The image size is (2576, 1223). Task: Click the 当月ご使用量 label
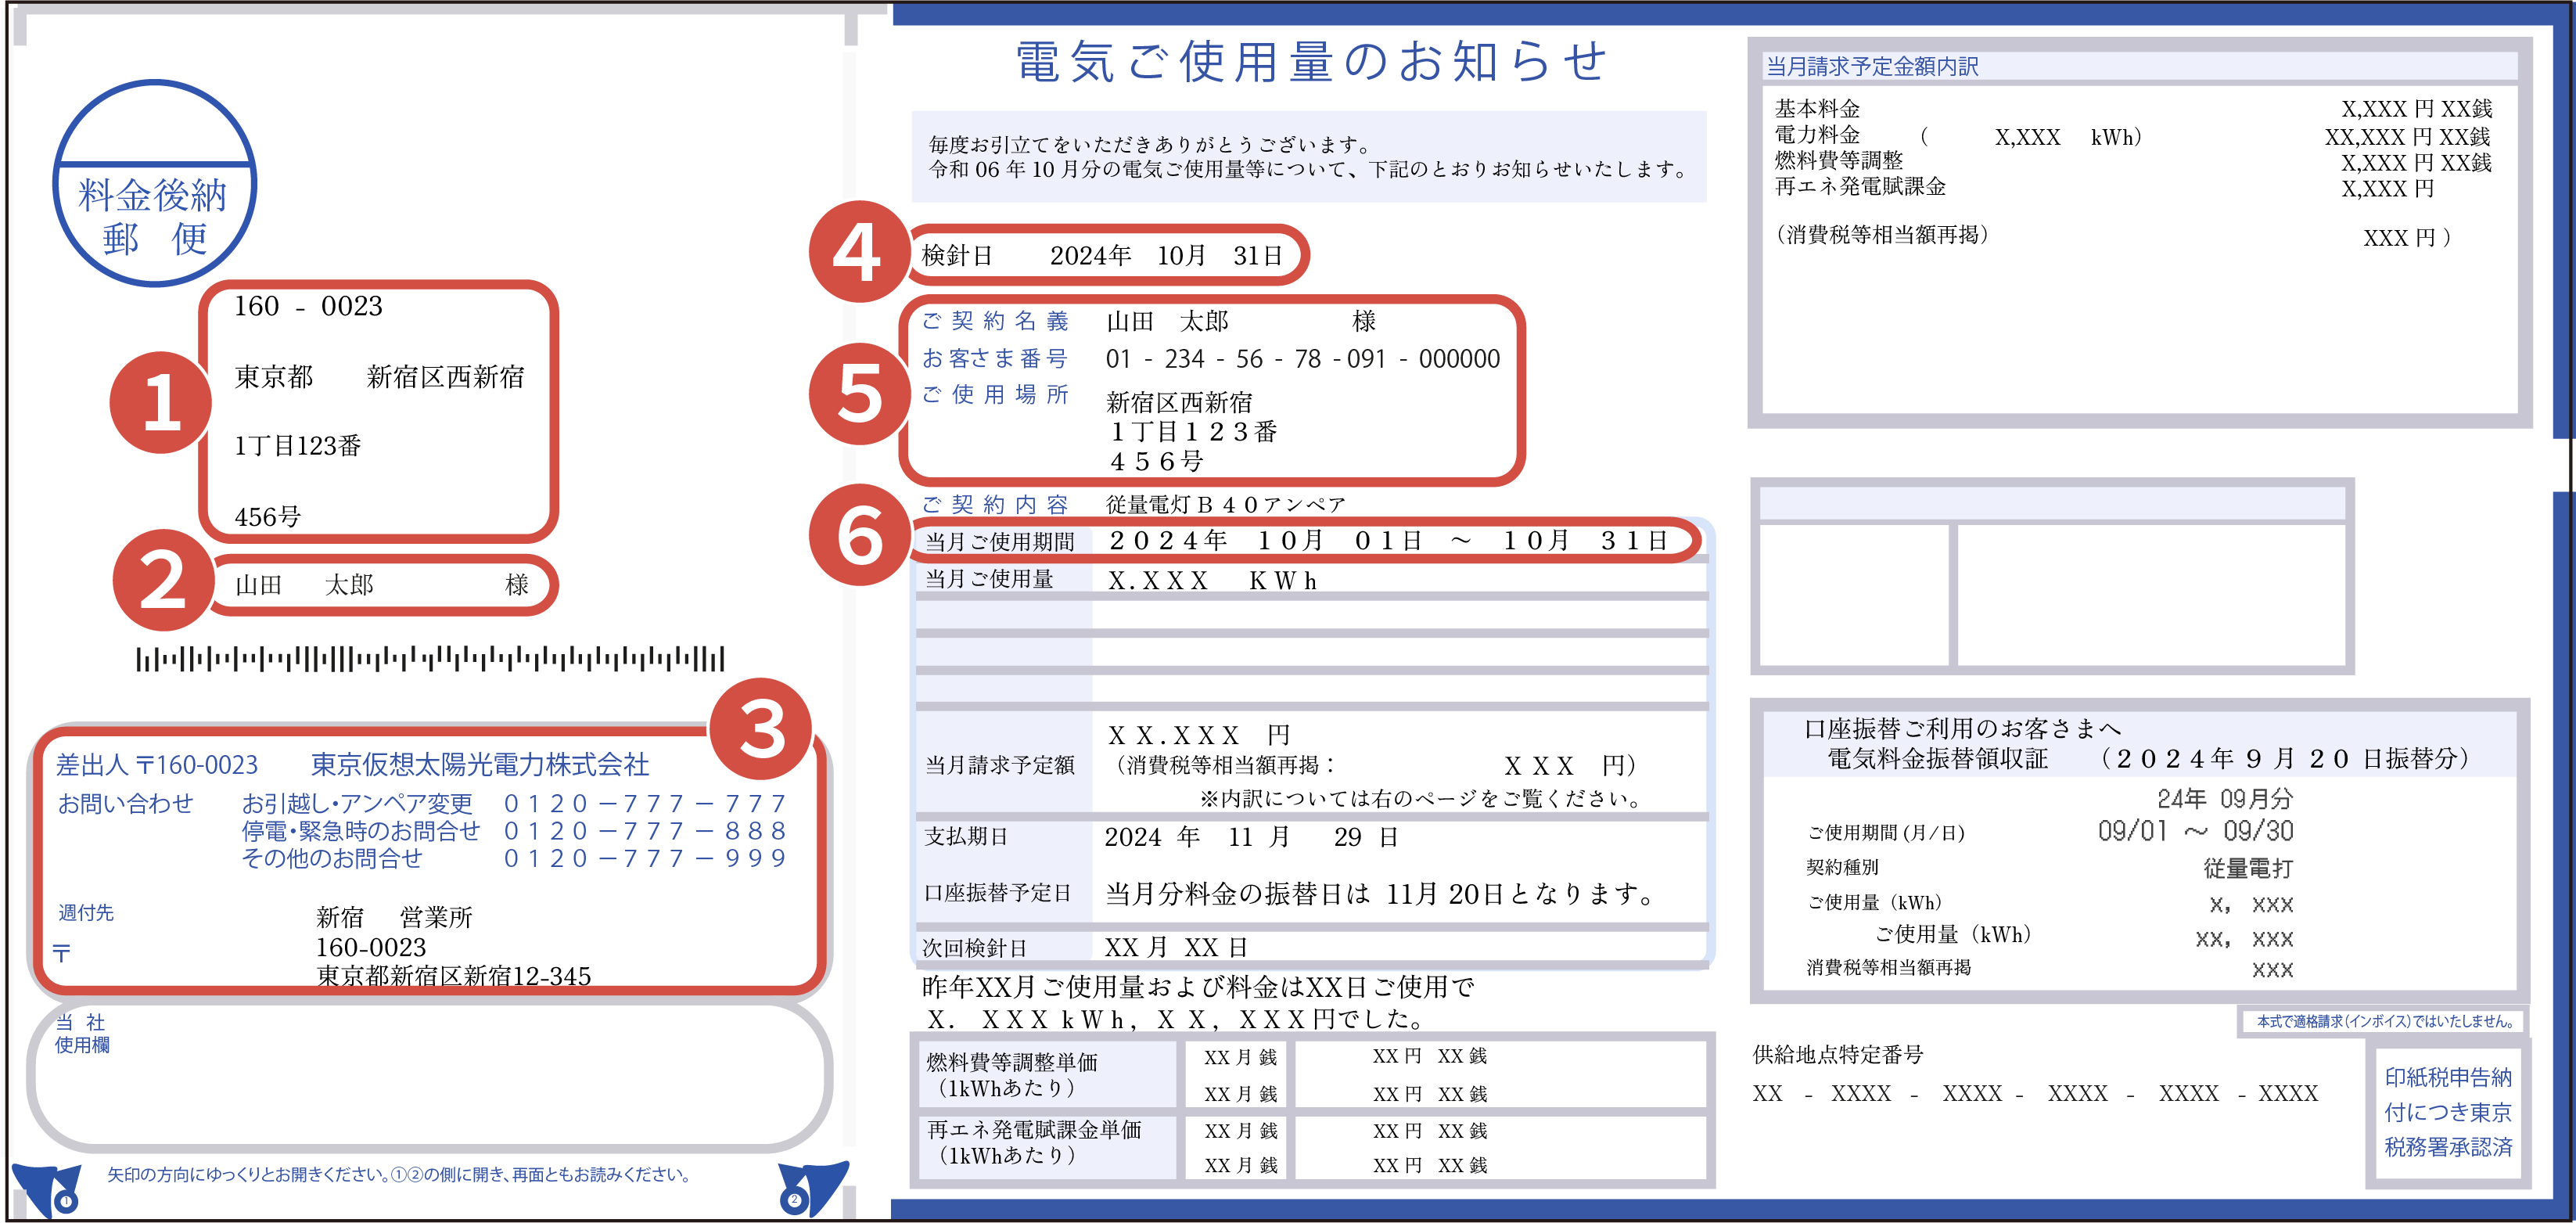pos(989,579)
